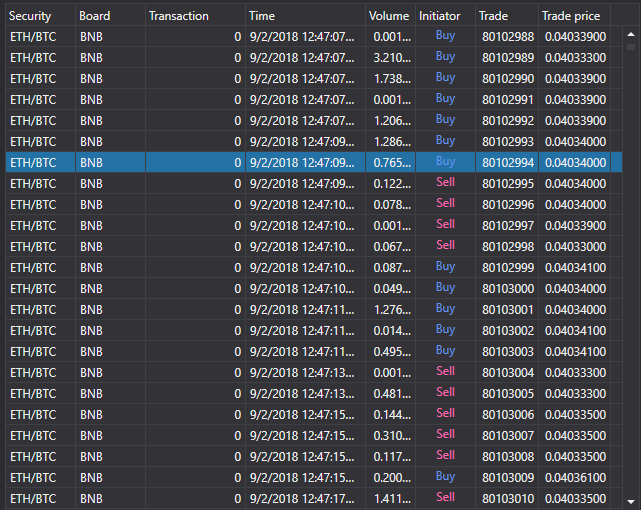The image size is (641, 510).
Task: Sort by the Volume column header
Action: 390,16
